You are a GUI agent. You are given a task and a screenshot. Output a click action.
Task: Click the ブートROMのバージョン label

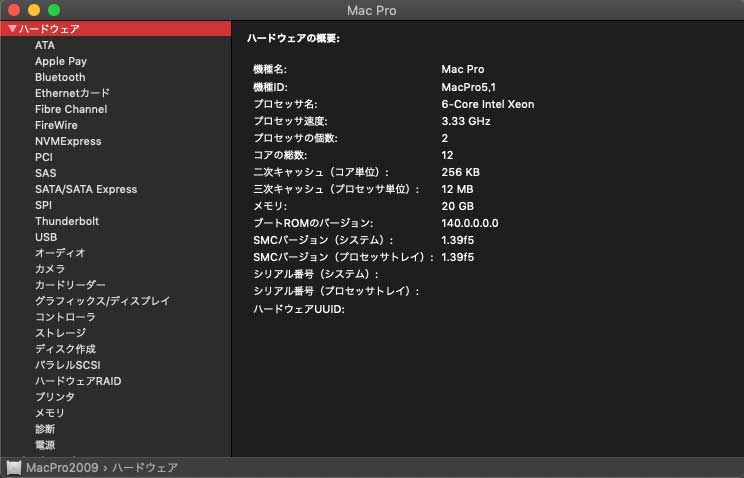313,223
